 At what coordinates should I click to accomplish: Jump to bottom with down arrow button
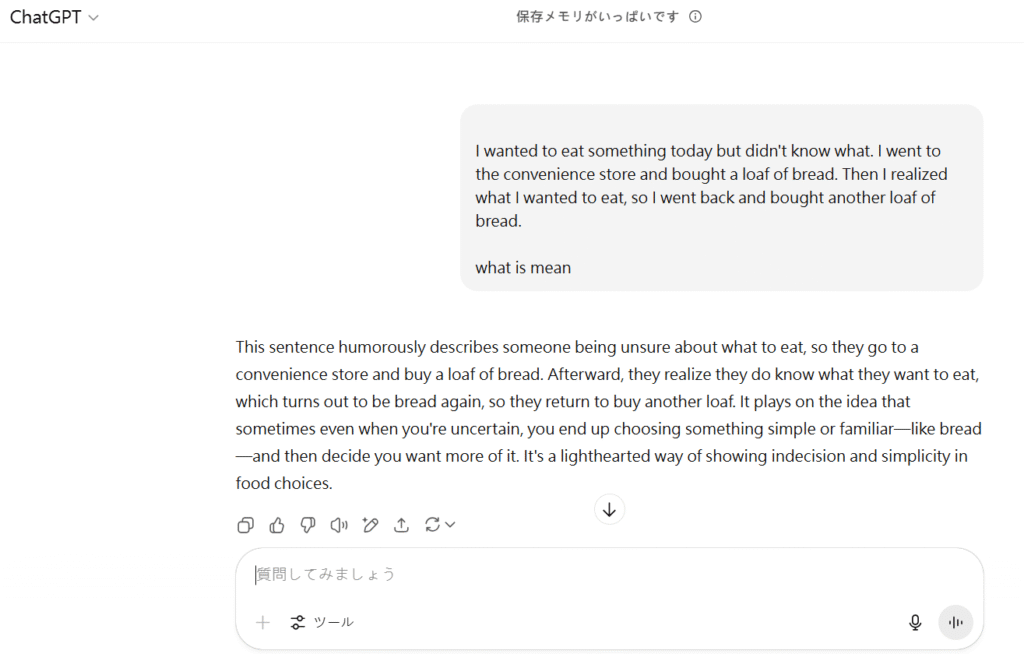coord(609,510)
